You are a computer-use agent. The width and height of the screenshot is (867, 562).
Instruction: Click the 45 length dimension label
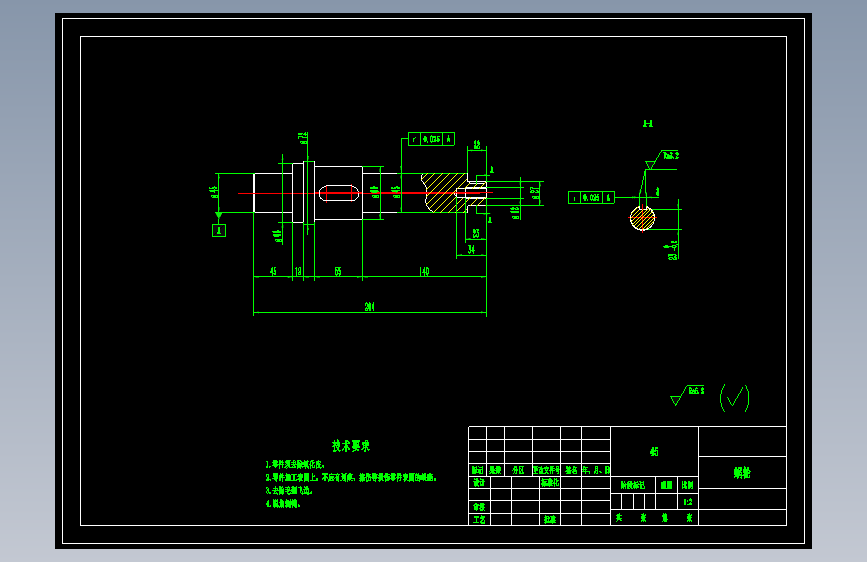(x=273, y=271)
